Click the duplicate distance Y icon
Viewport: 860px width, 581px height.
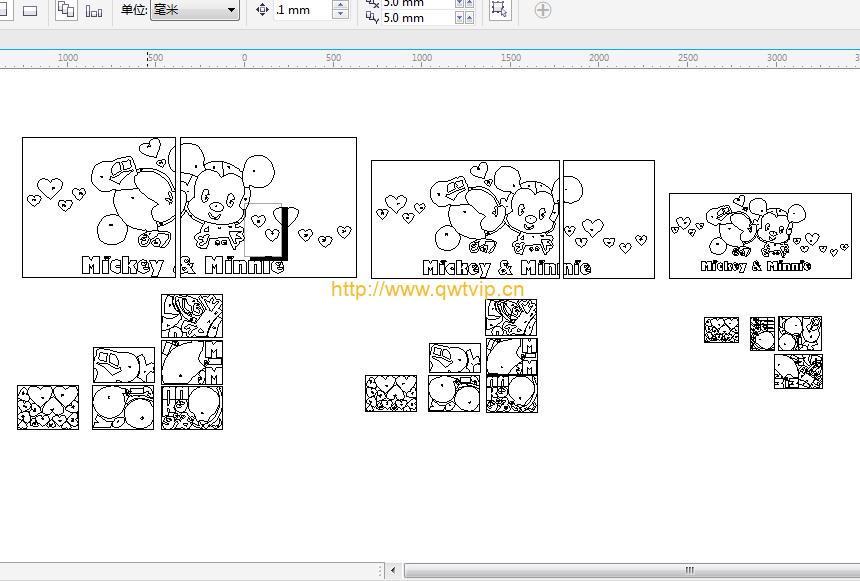[x=372, y=18]
